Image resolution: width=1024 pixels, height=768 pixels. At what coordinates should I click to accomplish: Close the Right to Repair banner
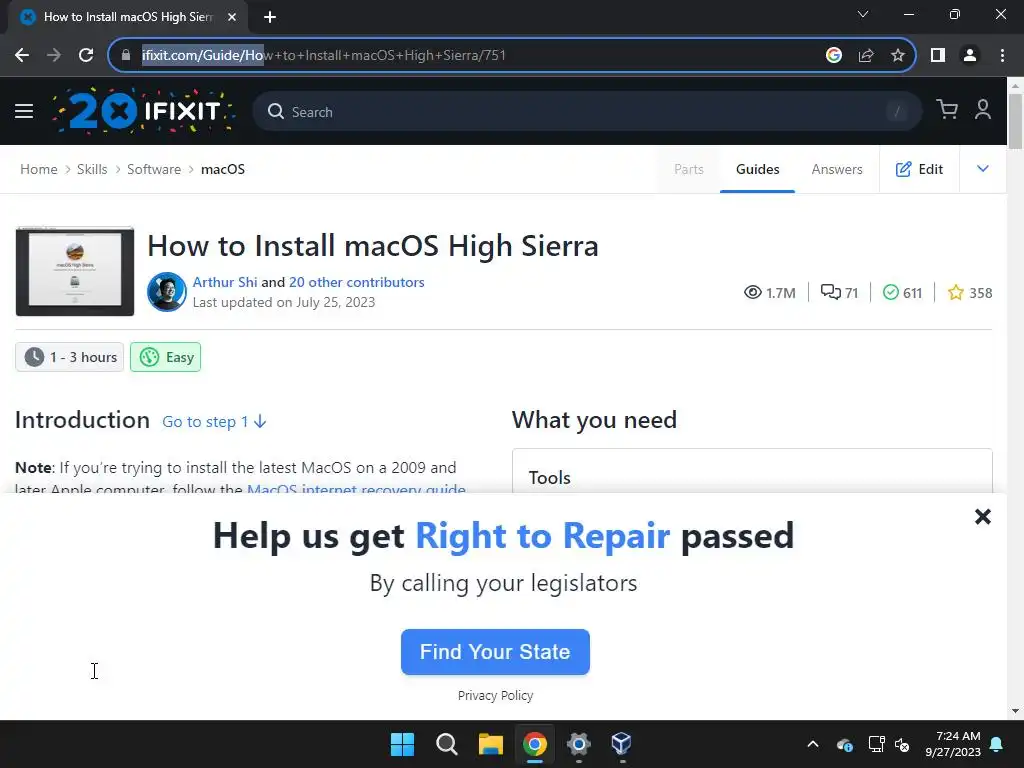(x=982, y=517)
